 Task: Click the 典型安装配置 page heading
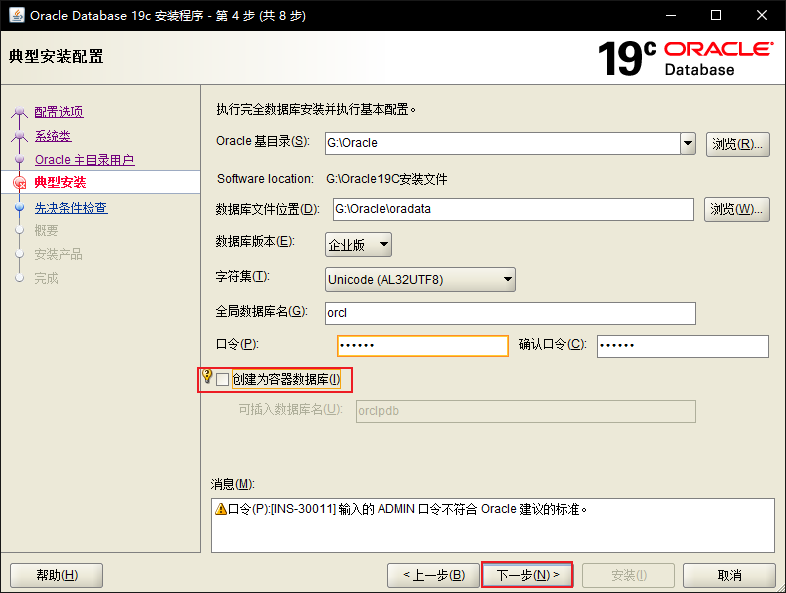[56, 56]
